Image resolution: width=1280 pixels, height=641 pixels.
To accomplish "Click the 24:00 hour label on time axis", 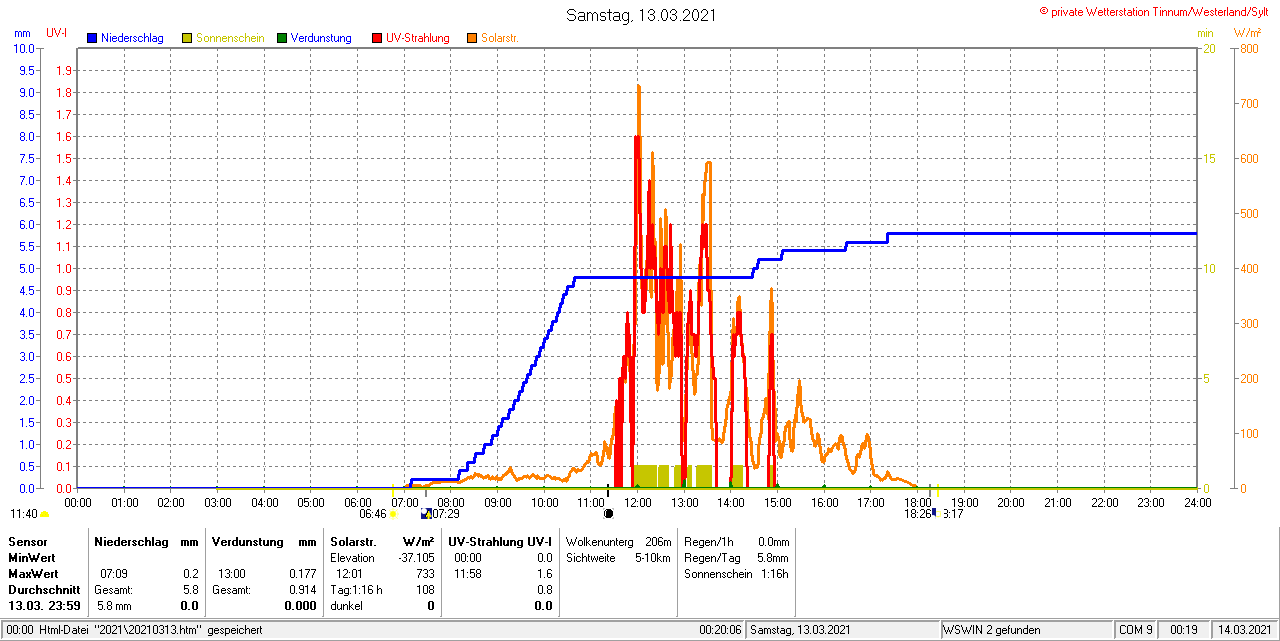I will tap(1198, 502).
